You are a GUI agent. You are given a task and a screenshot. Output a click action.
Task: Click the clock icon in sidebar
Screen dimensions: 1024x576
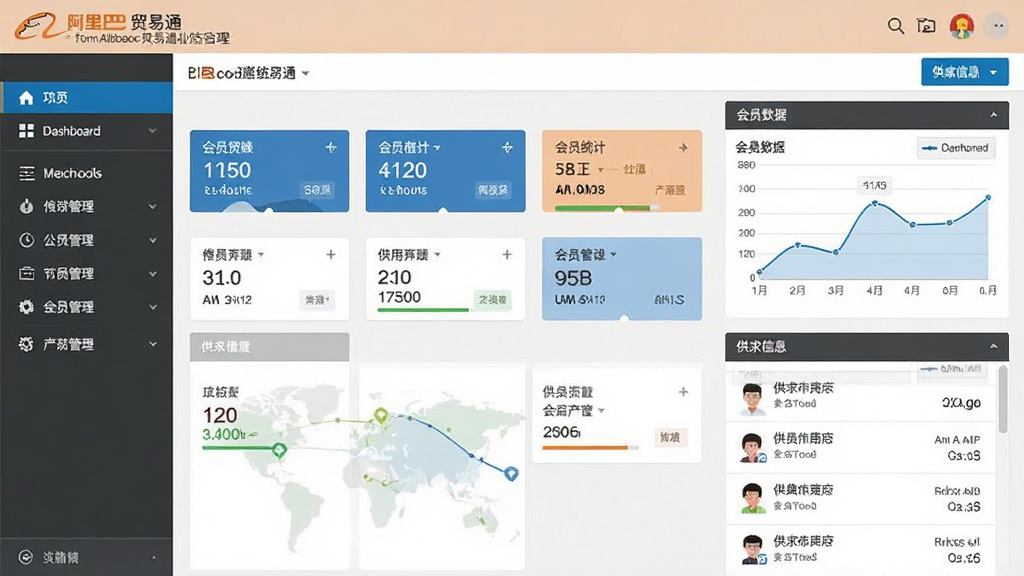click(x=27, y=240)
